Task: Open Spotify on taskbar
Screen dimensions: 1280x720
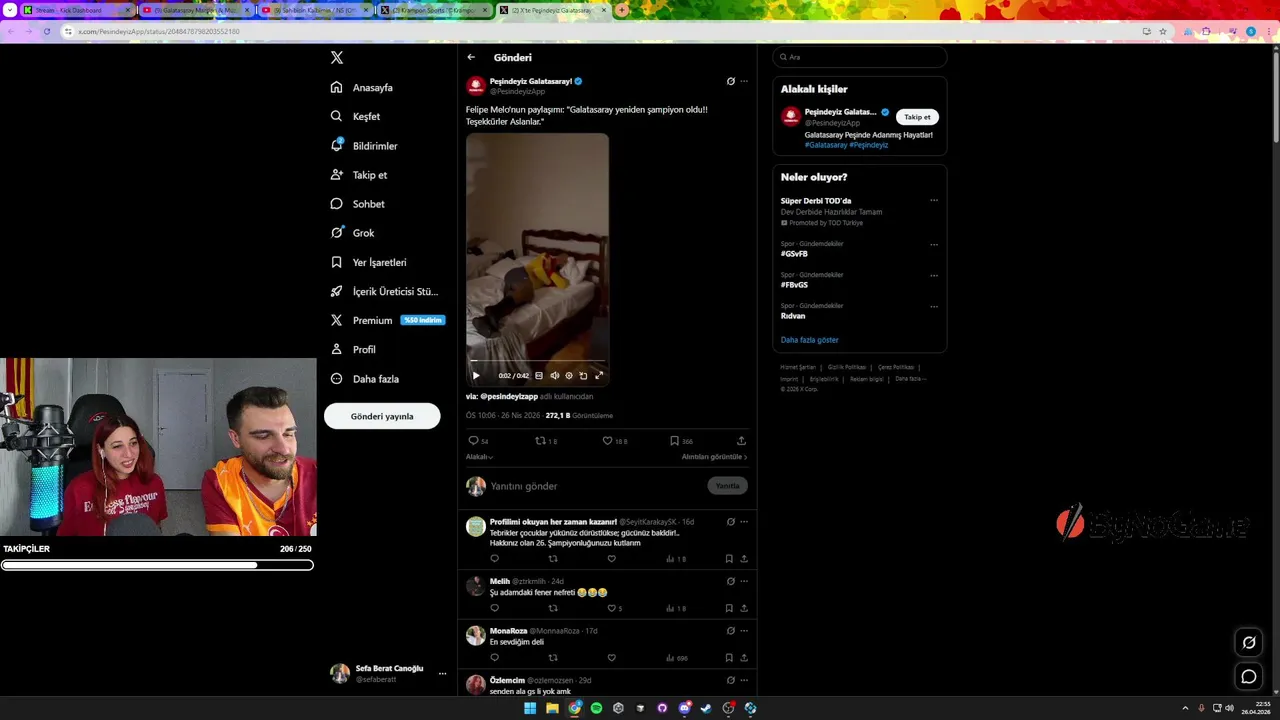Action: pos(596,708)
